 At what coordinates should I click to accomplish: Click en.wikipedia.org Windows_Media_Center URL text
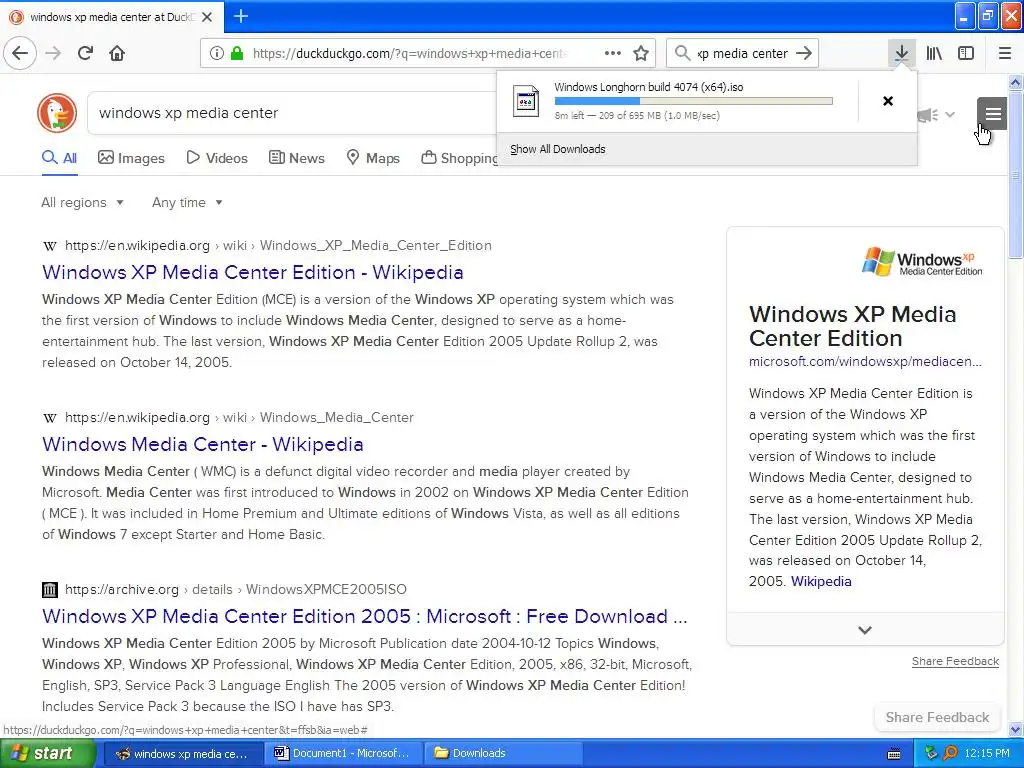[x=239, y=417]
